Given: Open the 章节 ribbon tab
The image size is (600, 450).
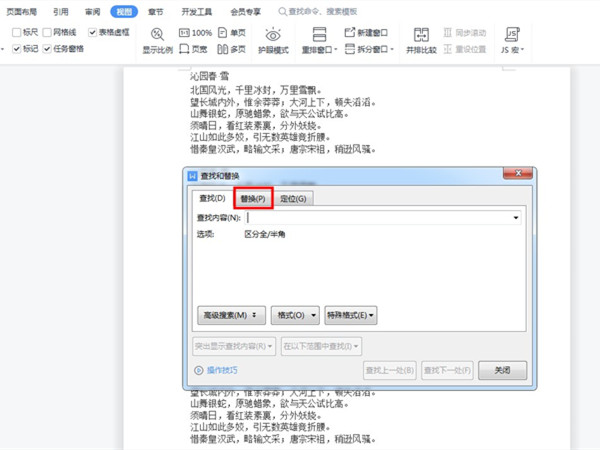Looking at the screenshot, I should [155, 12].
